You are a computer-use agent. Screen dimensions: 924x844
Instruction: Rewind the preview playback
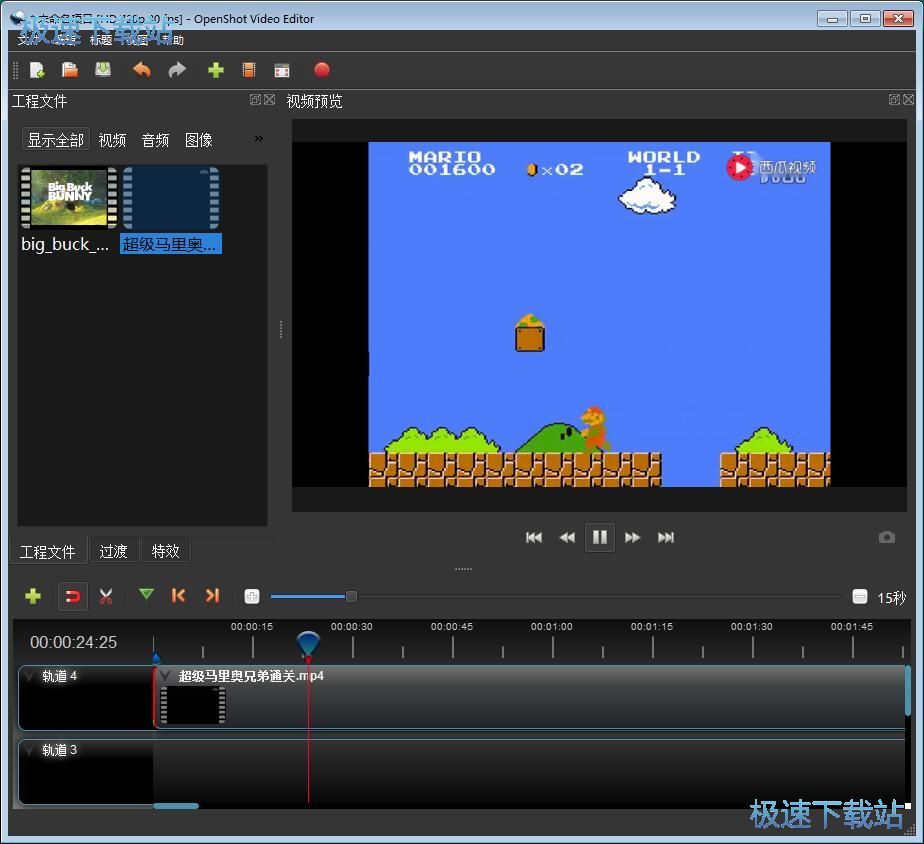tap(567, 538)
